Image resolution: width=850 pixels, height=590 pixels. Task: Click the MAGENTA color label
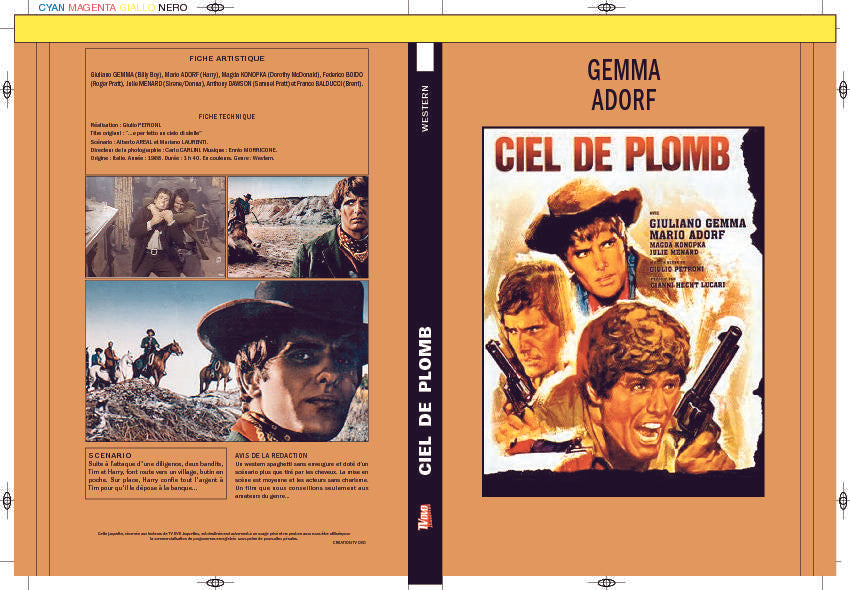(x=92, y=8)
